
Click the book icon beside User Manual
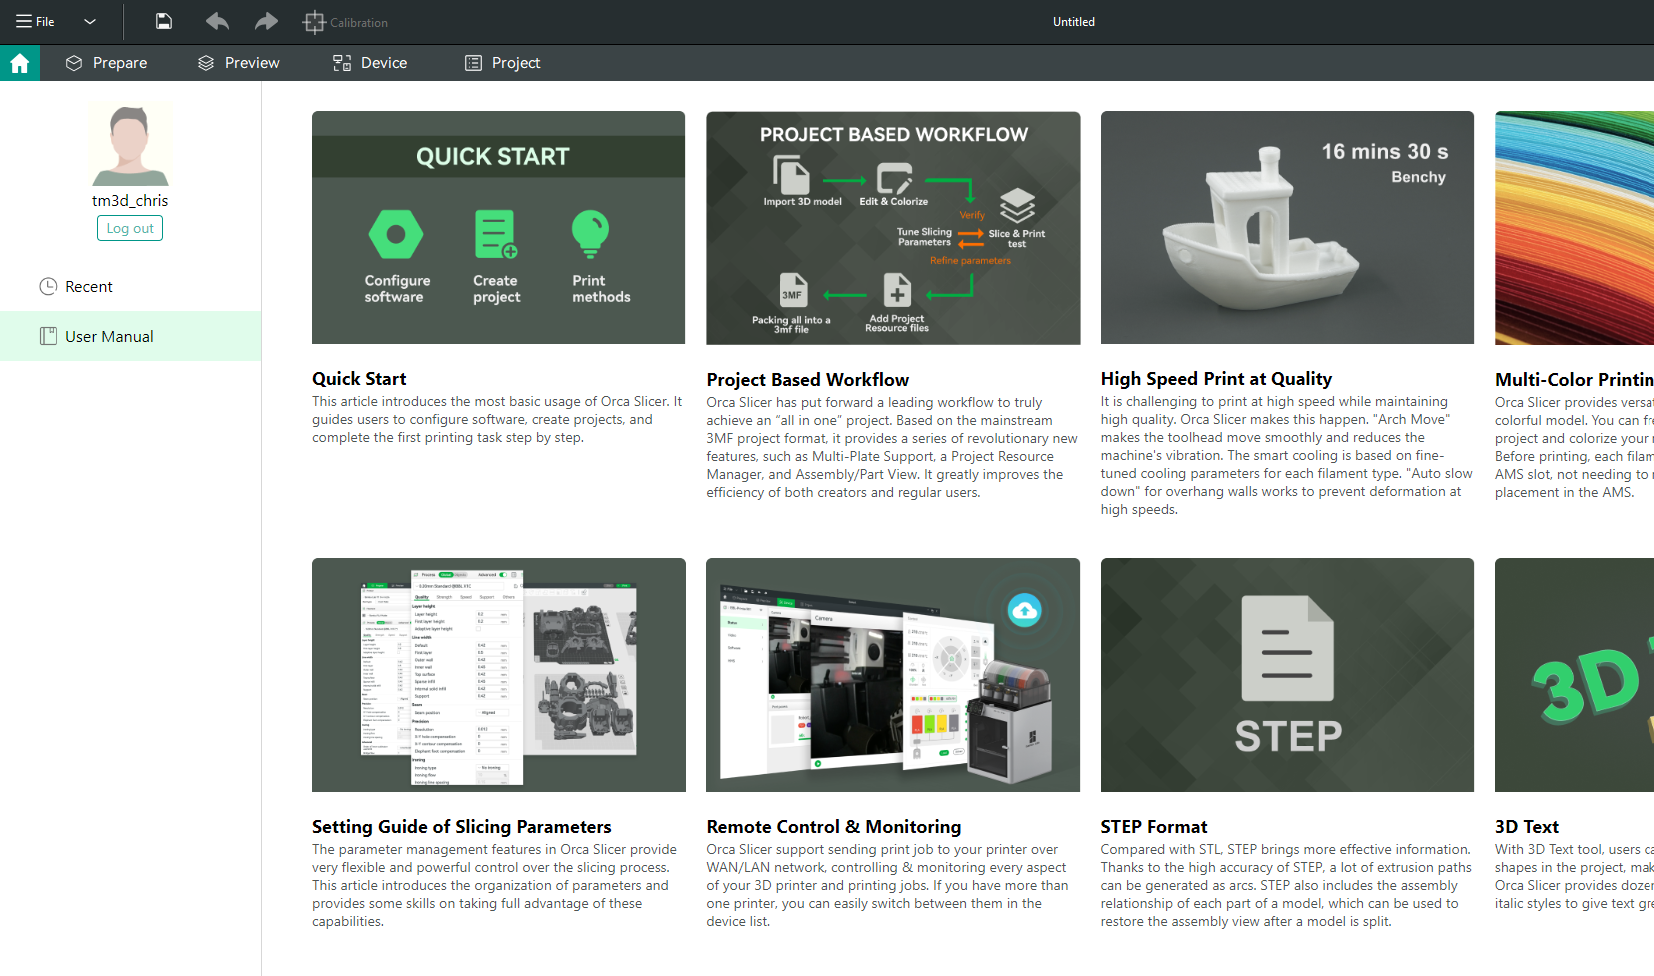coord(48,336)
